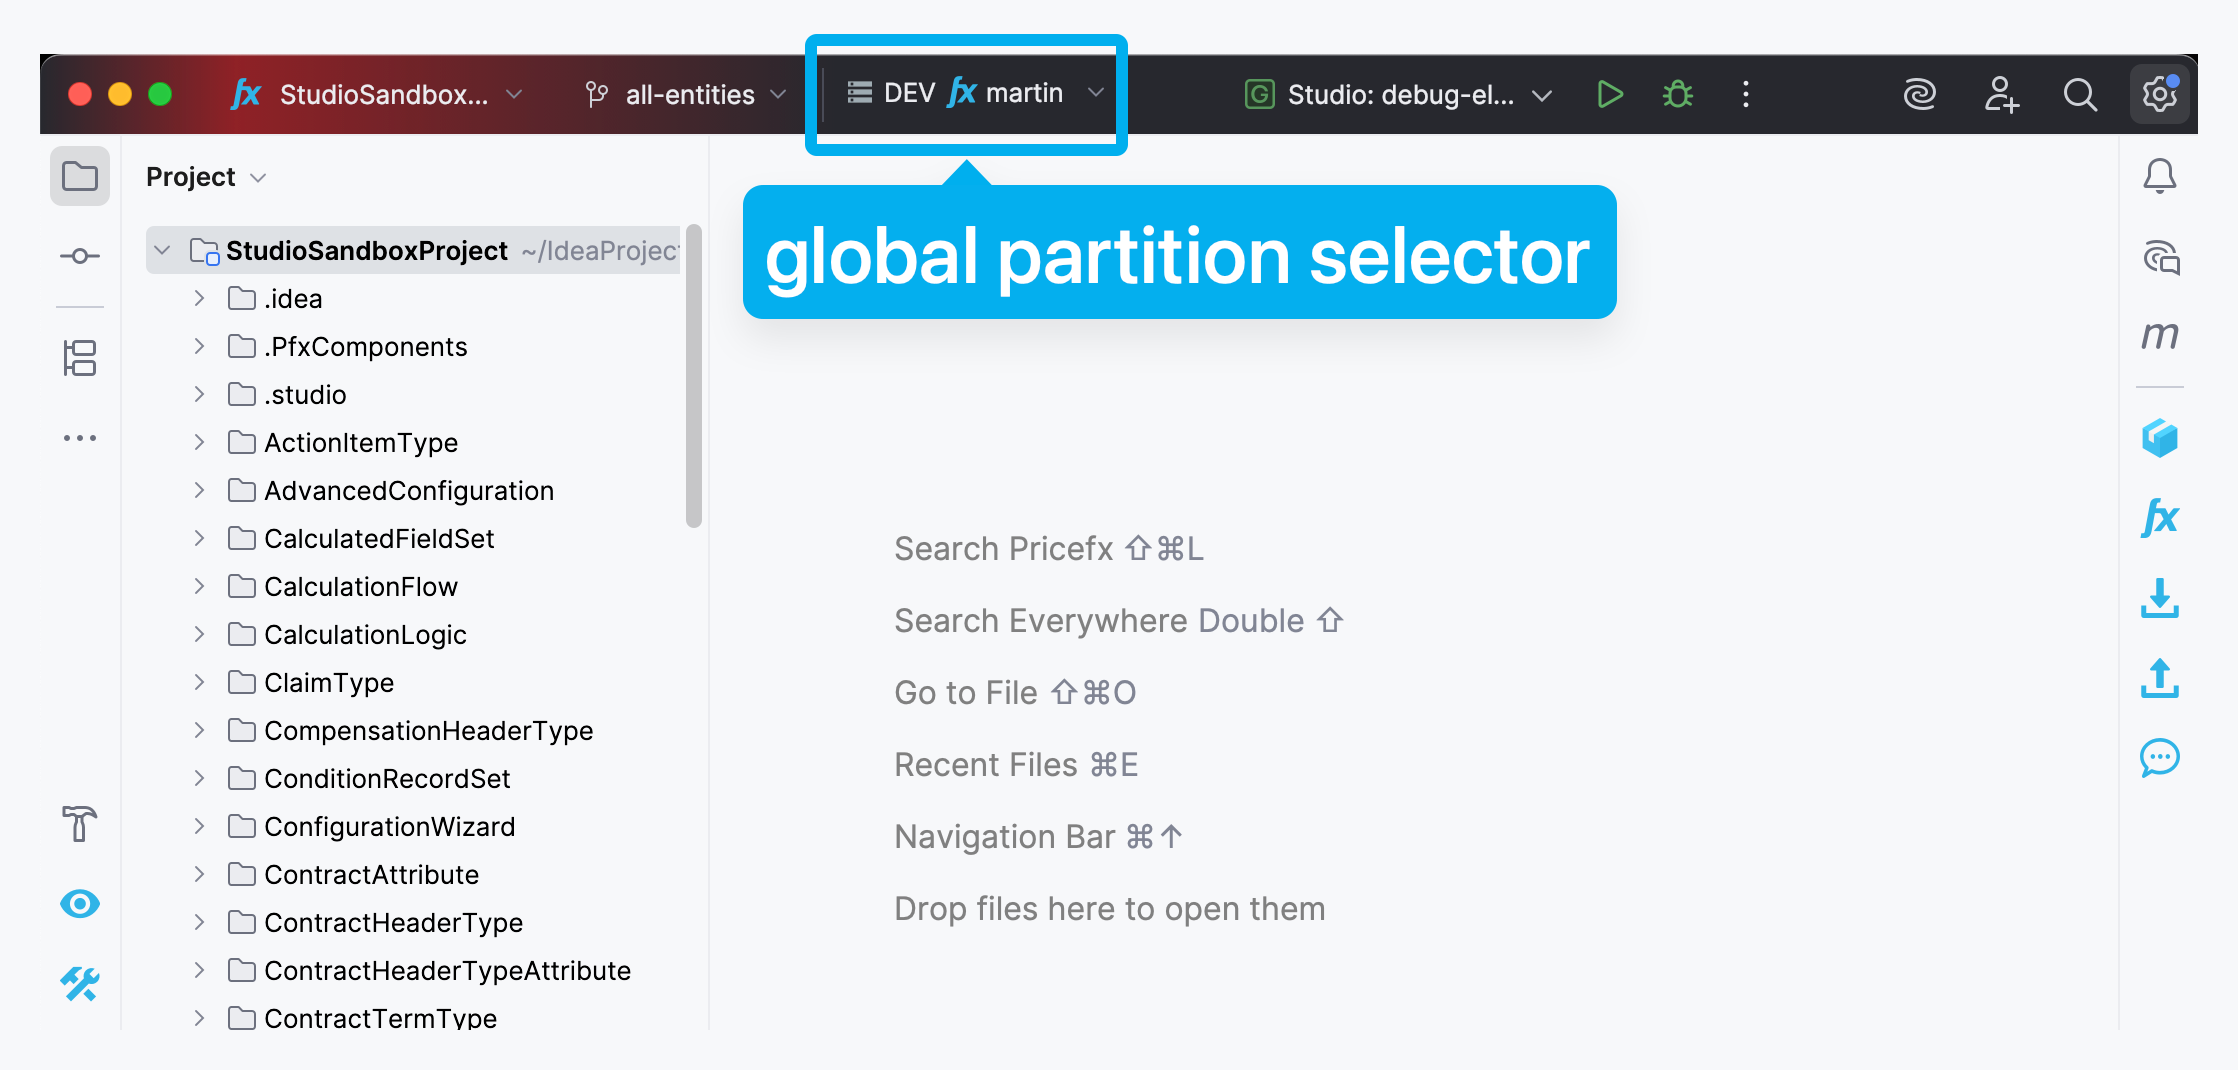The height and width of the screenshot is (1070, 2238).
Task: Open the Build hammer tool window
Action: [x=80, y=824]
